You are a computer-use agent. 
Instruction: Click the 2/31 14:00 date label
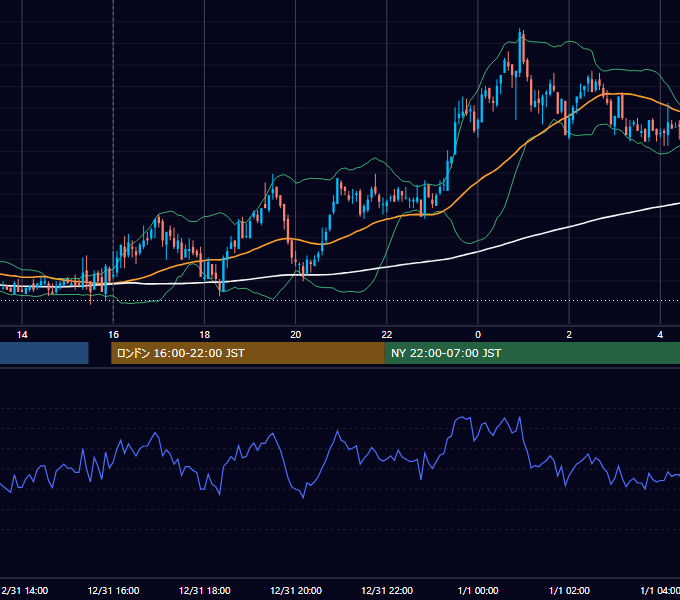(x=24, y=590)
